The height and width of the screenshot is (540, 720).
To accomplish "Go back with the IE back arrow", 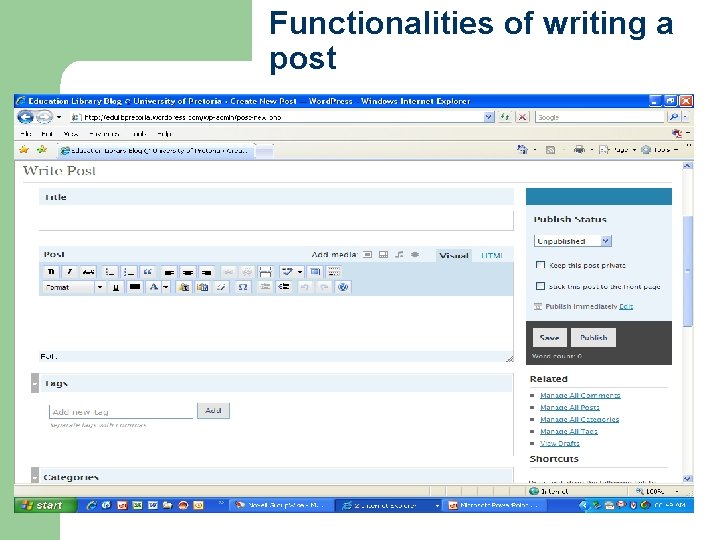I will point(26,117).
